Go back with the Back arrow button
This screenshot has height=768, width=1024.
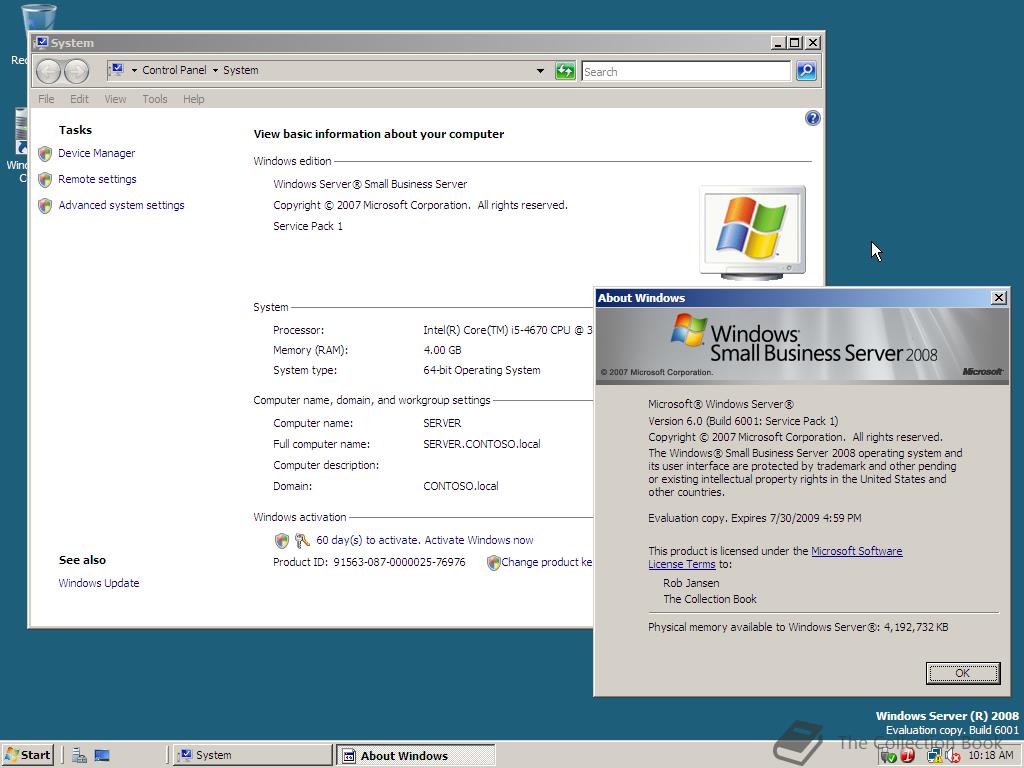(48, 71)
